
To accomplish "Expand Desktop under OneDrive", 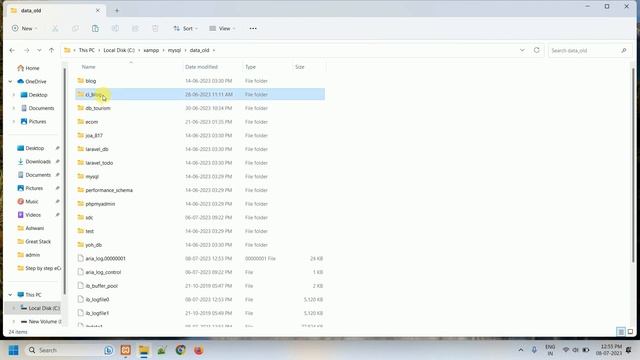I will [x=13, y=95].
